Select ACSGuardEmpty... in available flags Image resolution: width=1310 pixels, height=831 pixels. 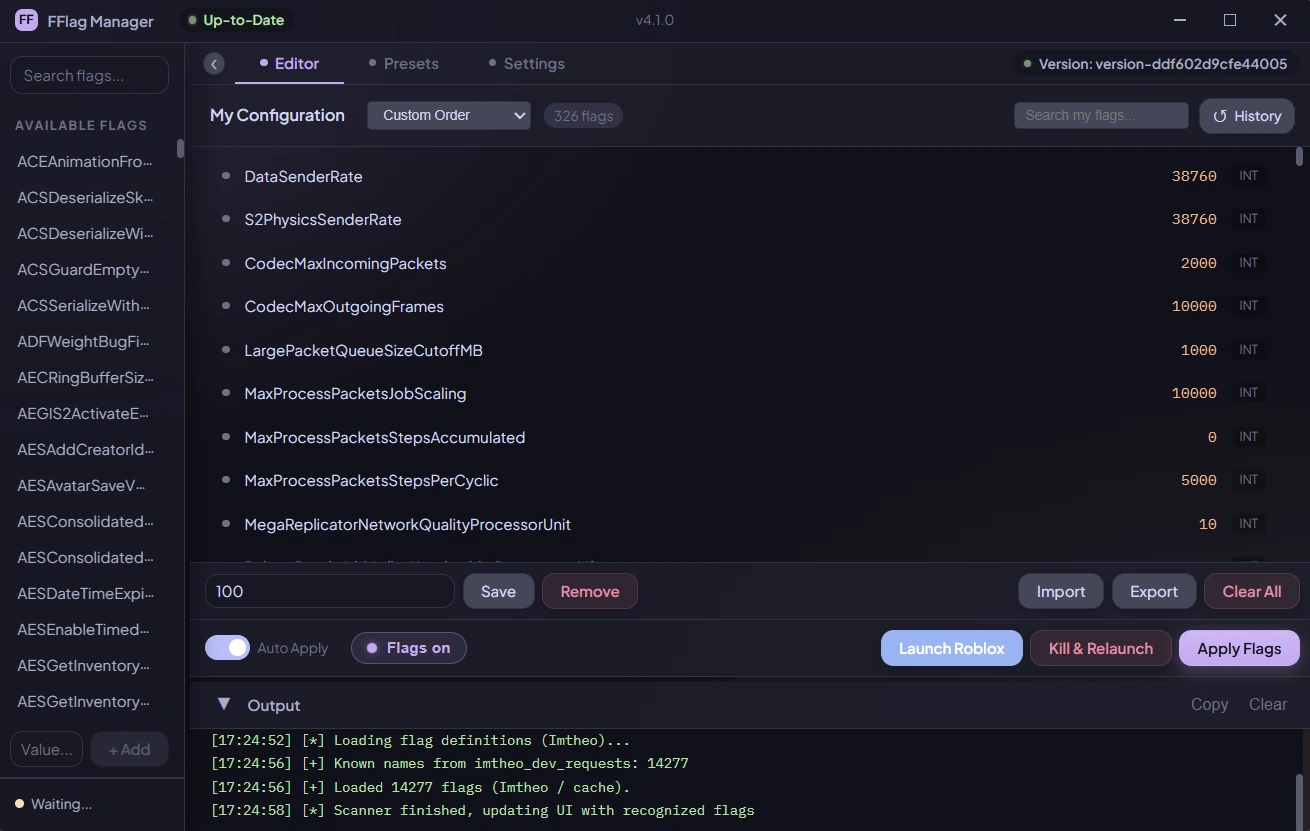(85, 270)
